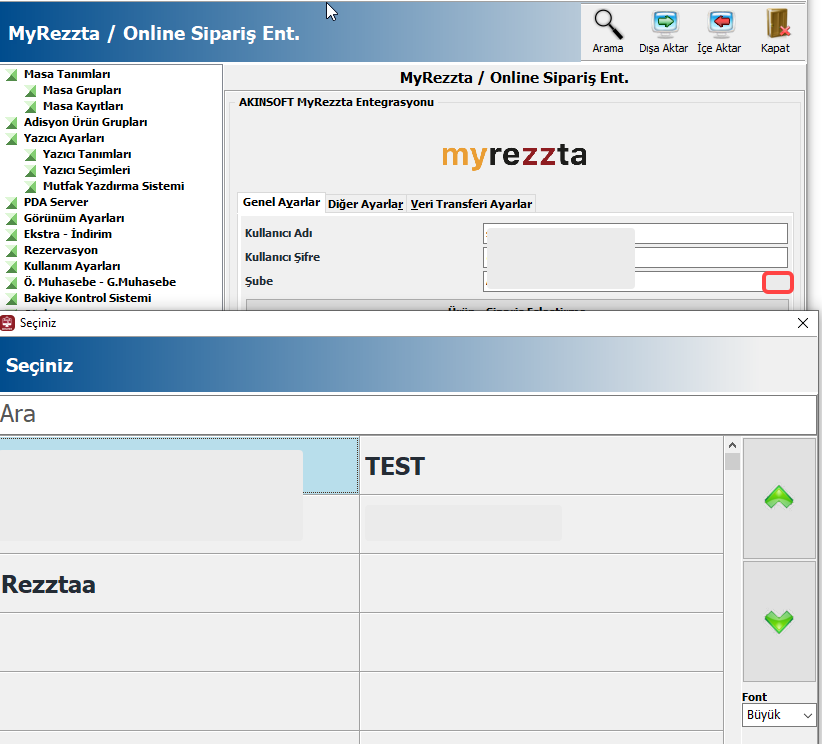
Task: Click icon beside Ekstra - İndirim
Action: pos(12,234)
